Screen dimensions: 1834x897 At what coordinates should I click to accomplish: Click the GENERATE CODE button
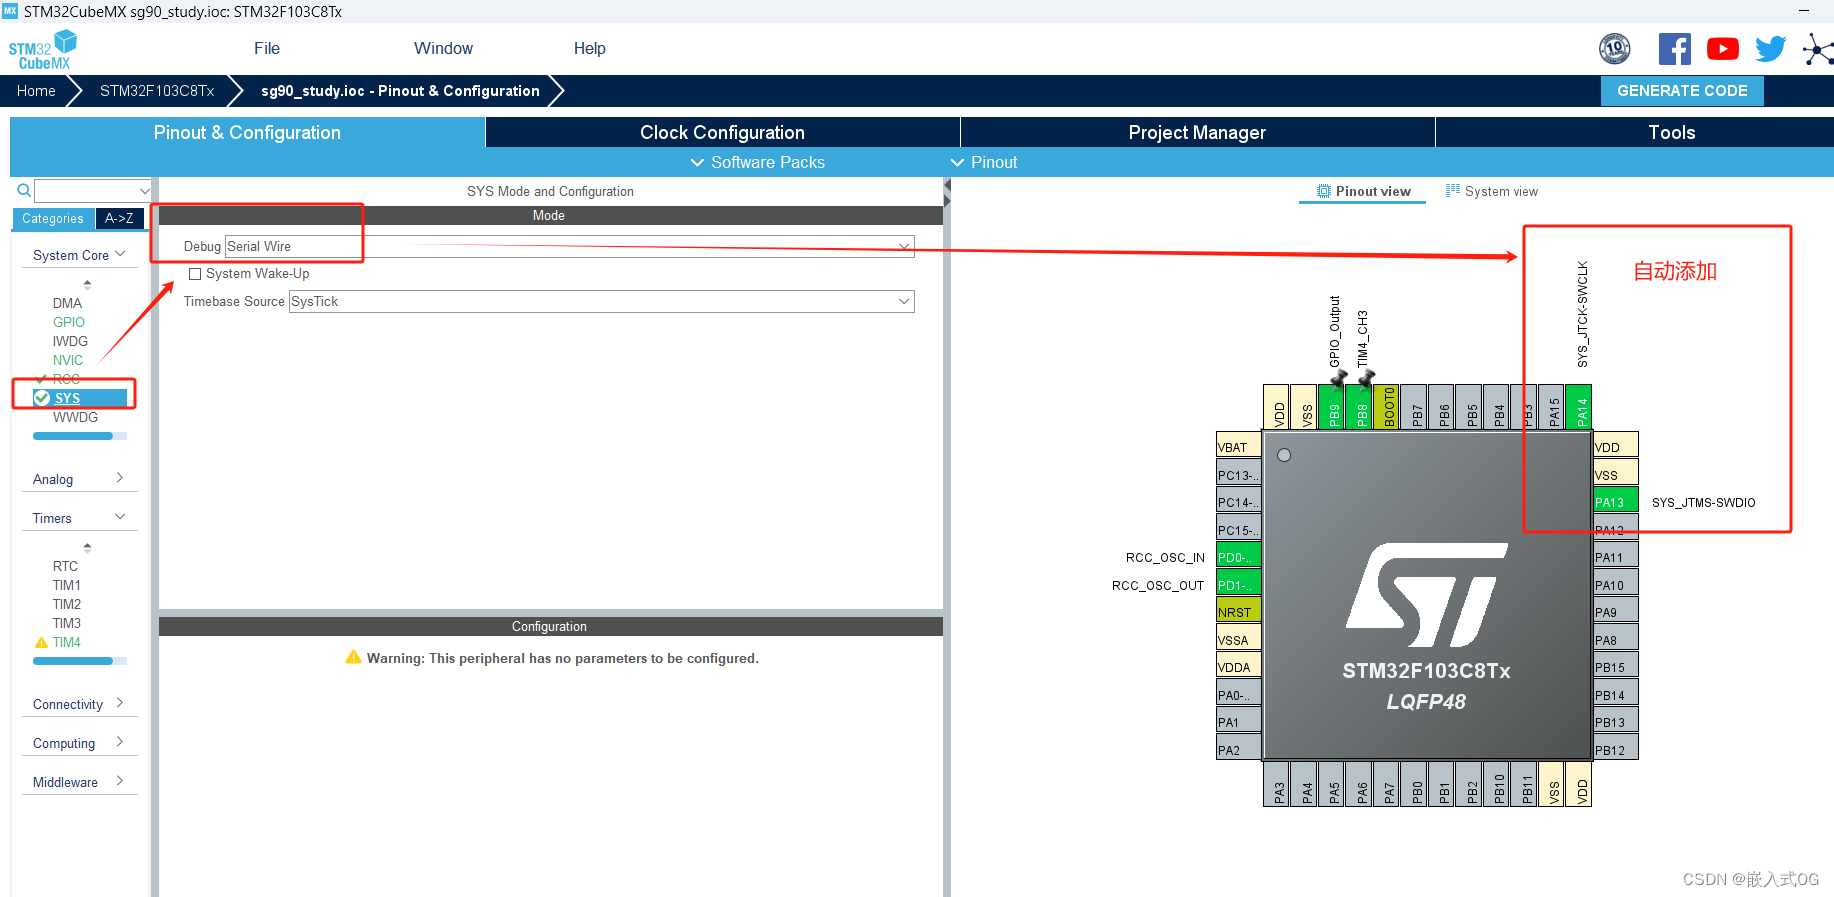point(1682,91)
